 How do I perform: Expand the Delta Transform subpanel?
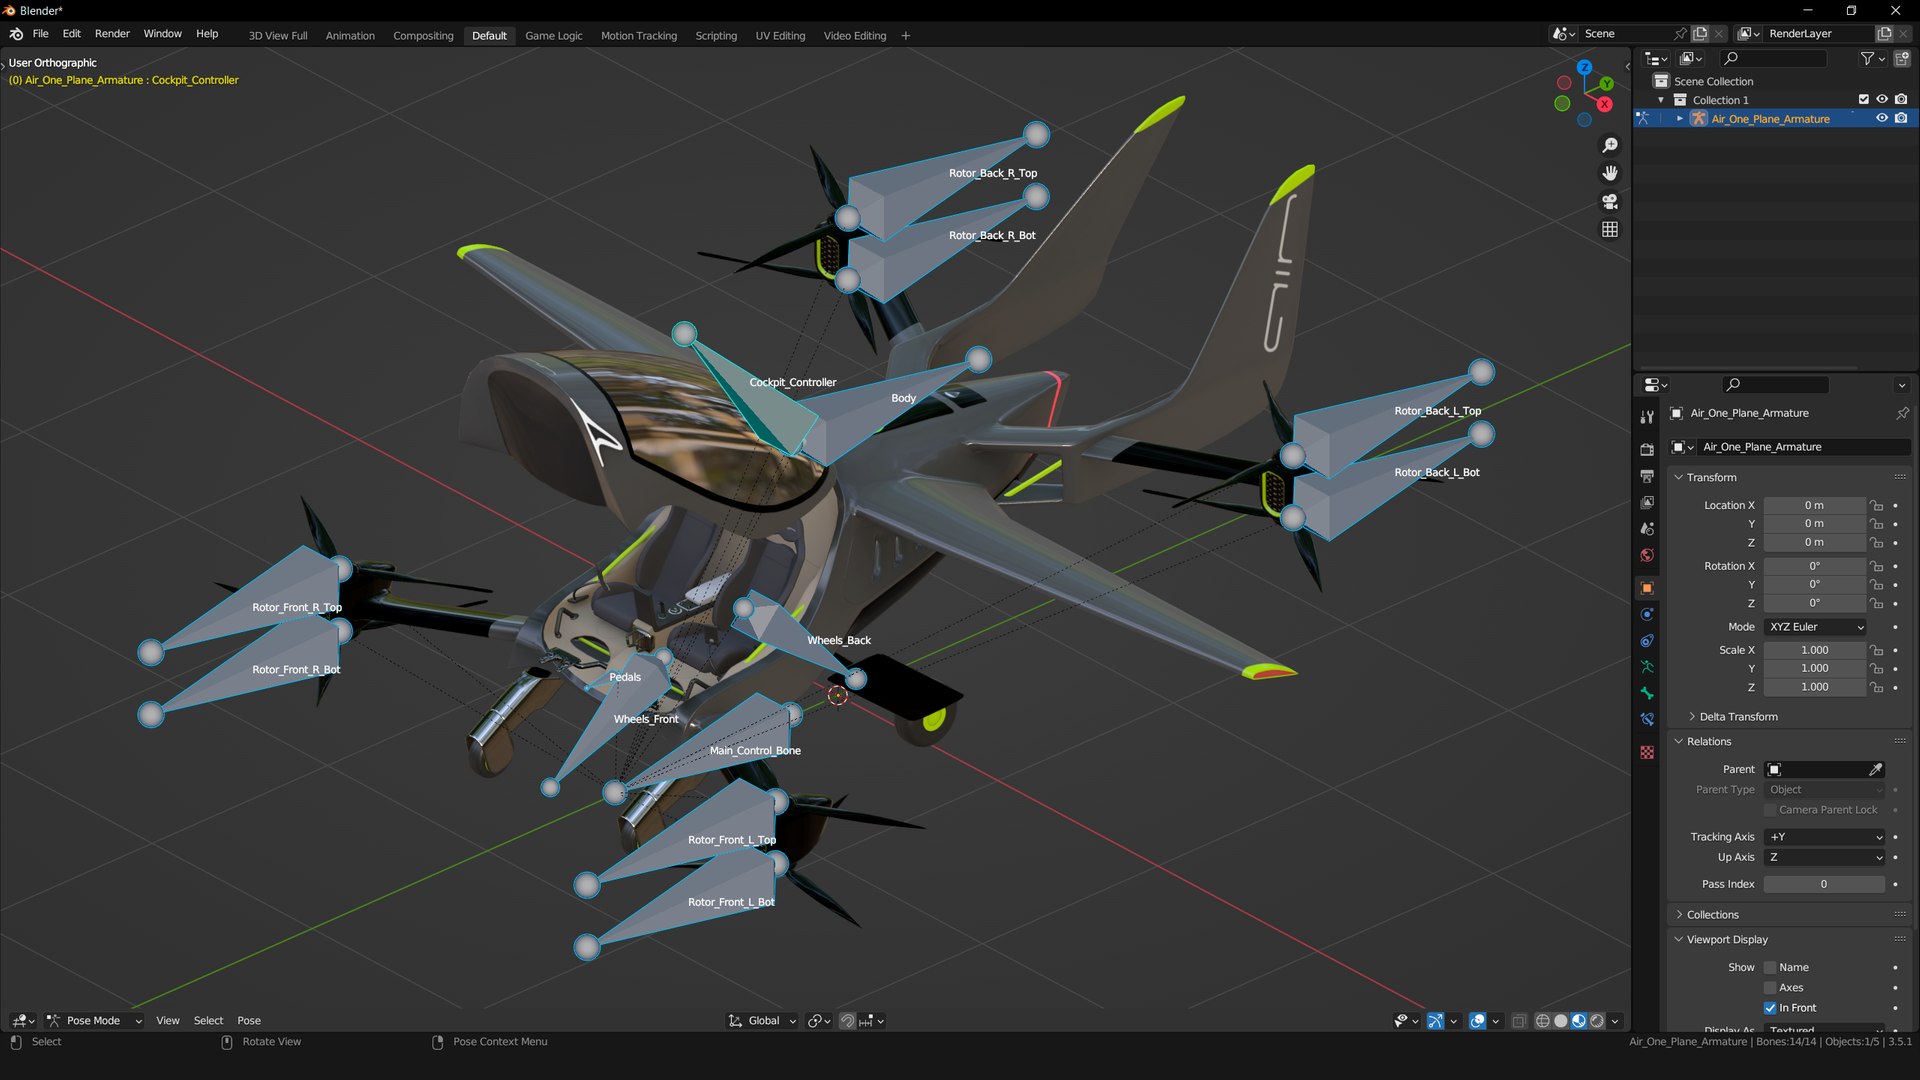(1738, 717)
